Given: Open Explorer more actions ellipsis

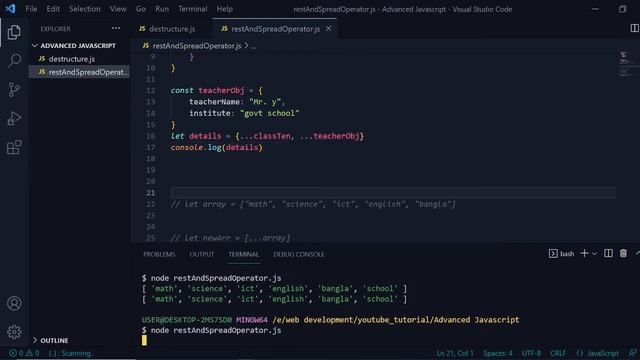Looking at the screenshot, I should (x=116, y=29).
